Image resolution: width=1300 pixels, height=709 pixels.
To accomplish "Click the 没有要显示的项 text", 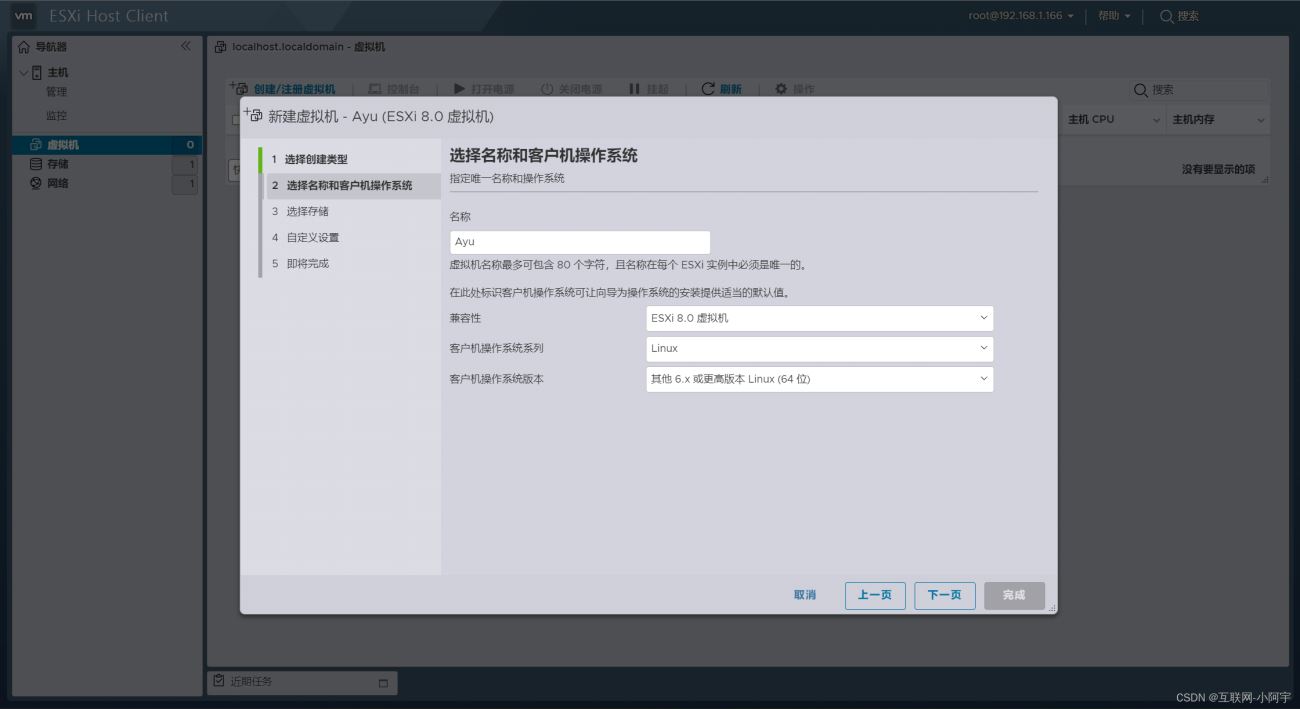I will pyautogui.click(x=1218, y=170).
